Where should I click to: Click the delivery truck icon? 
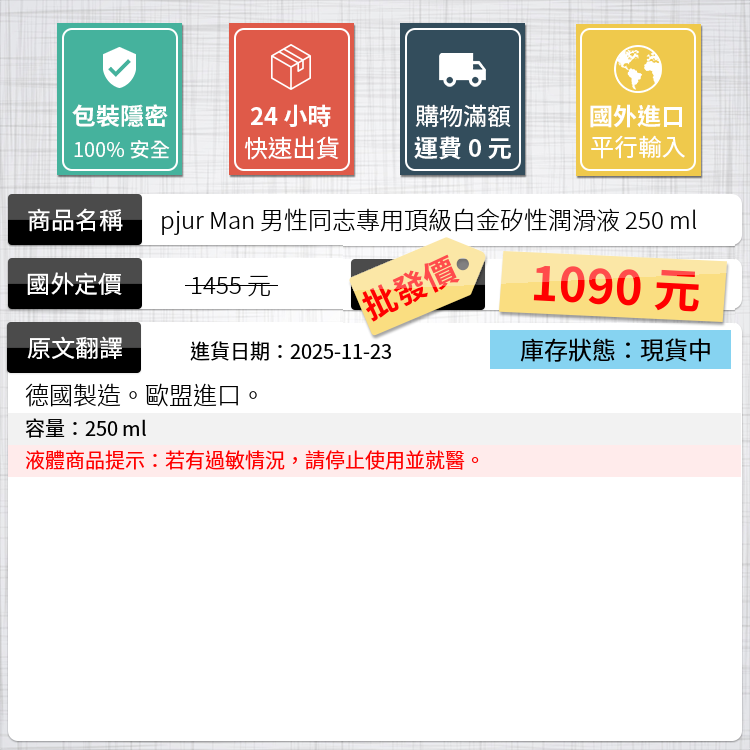tap(462, 69)
